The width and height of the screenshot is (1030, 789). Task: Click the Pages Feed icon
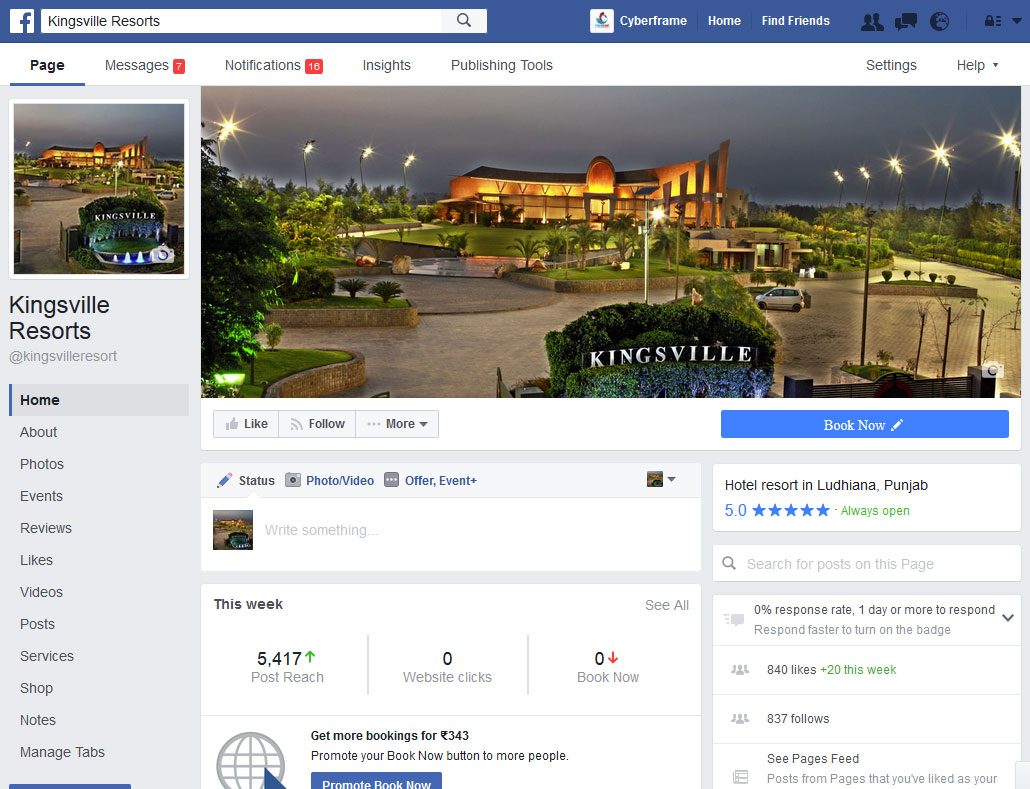(740, 777)
